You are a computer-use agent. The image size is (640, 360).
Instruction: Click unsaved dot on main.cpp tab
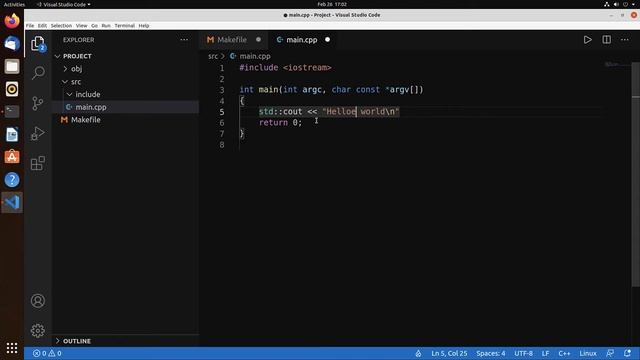point(327,40)
